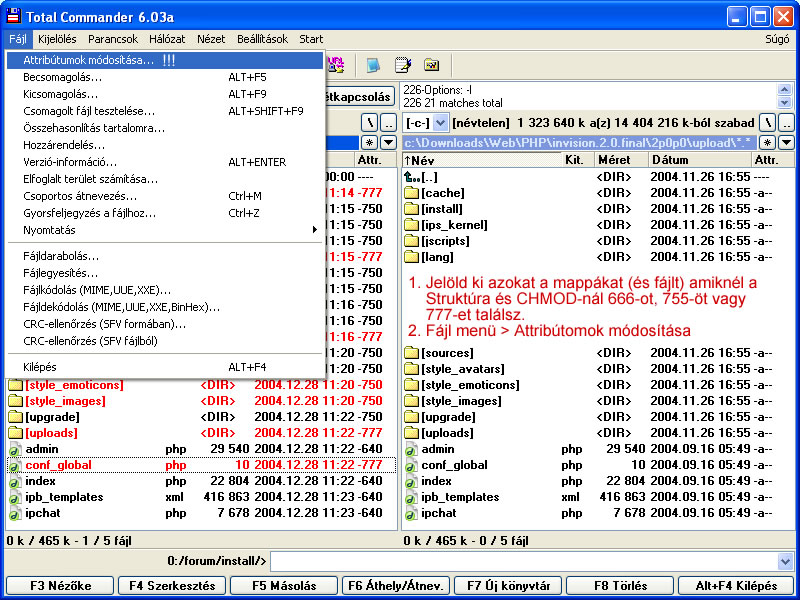The width and height of the screenshot is (800, 600).
Task: Click the yellow toolbar icon beside the notepad
Action: click(x=432, y=65)
